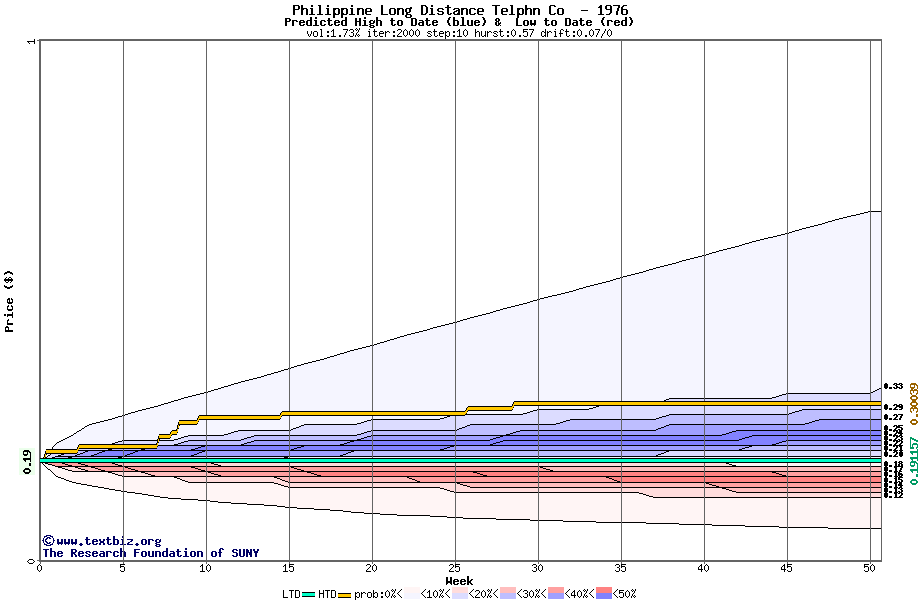Click the green LTD legend line marker
Image resolution: width=920 pixels, height=600 pixels.
pyautogui.click(x=309, y=594)
